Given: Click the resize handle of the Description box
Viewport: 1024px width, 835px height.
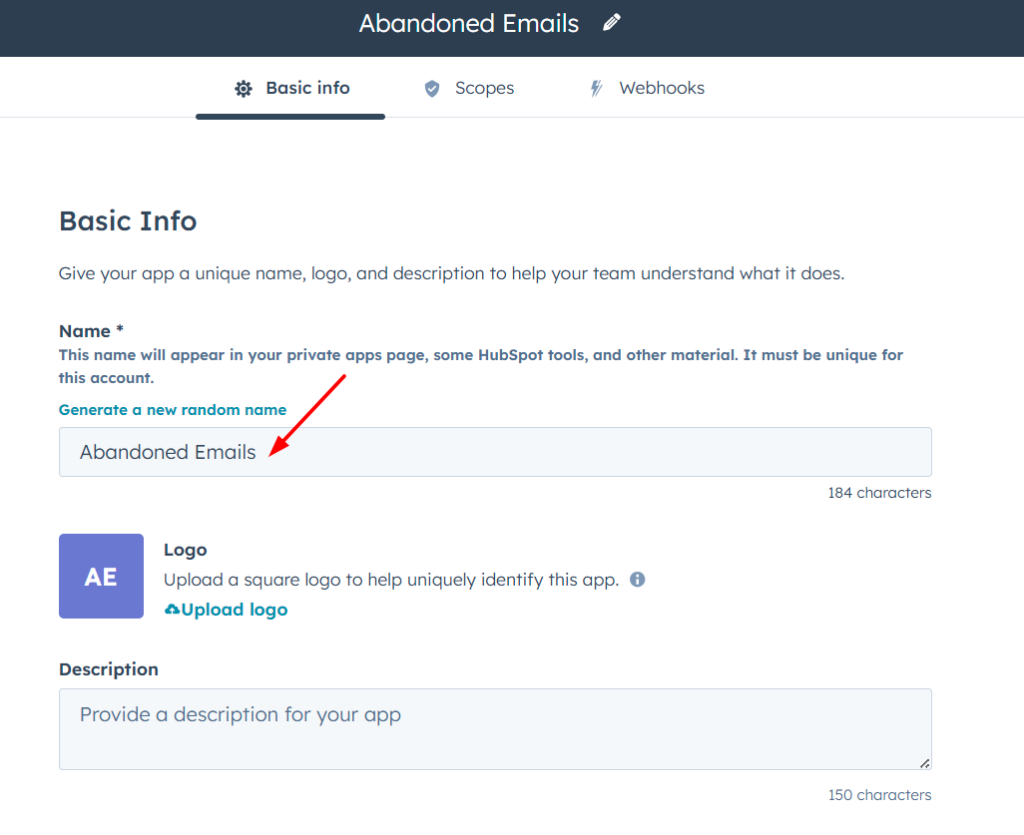Looking at the screenshot, I should tap(924, 763).
